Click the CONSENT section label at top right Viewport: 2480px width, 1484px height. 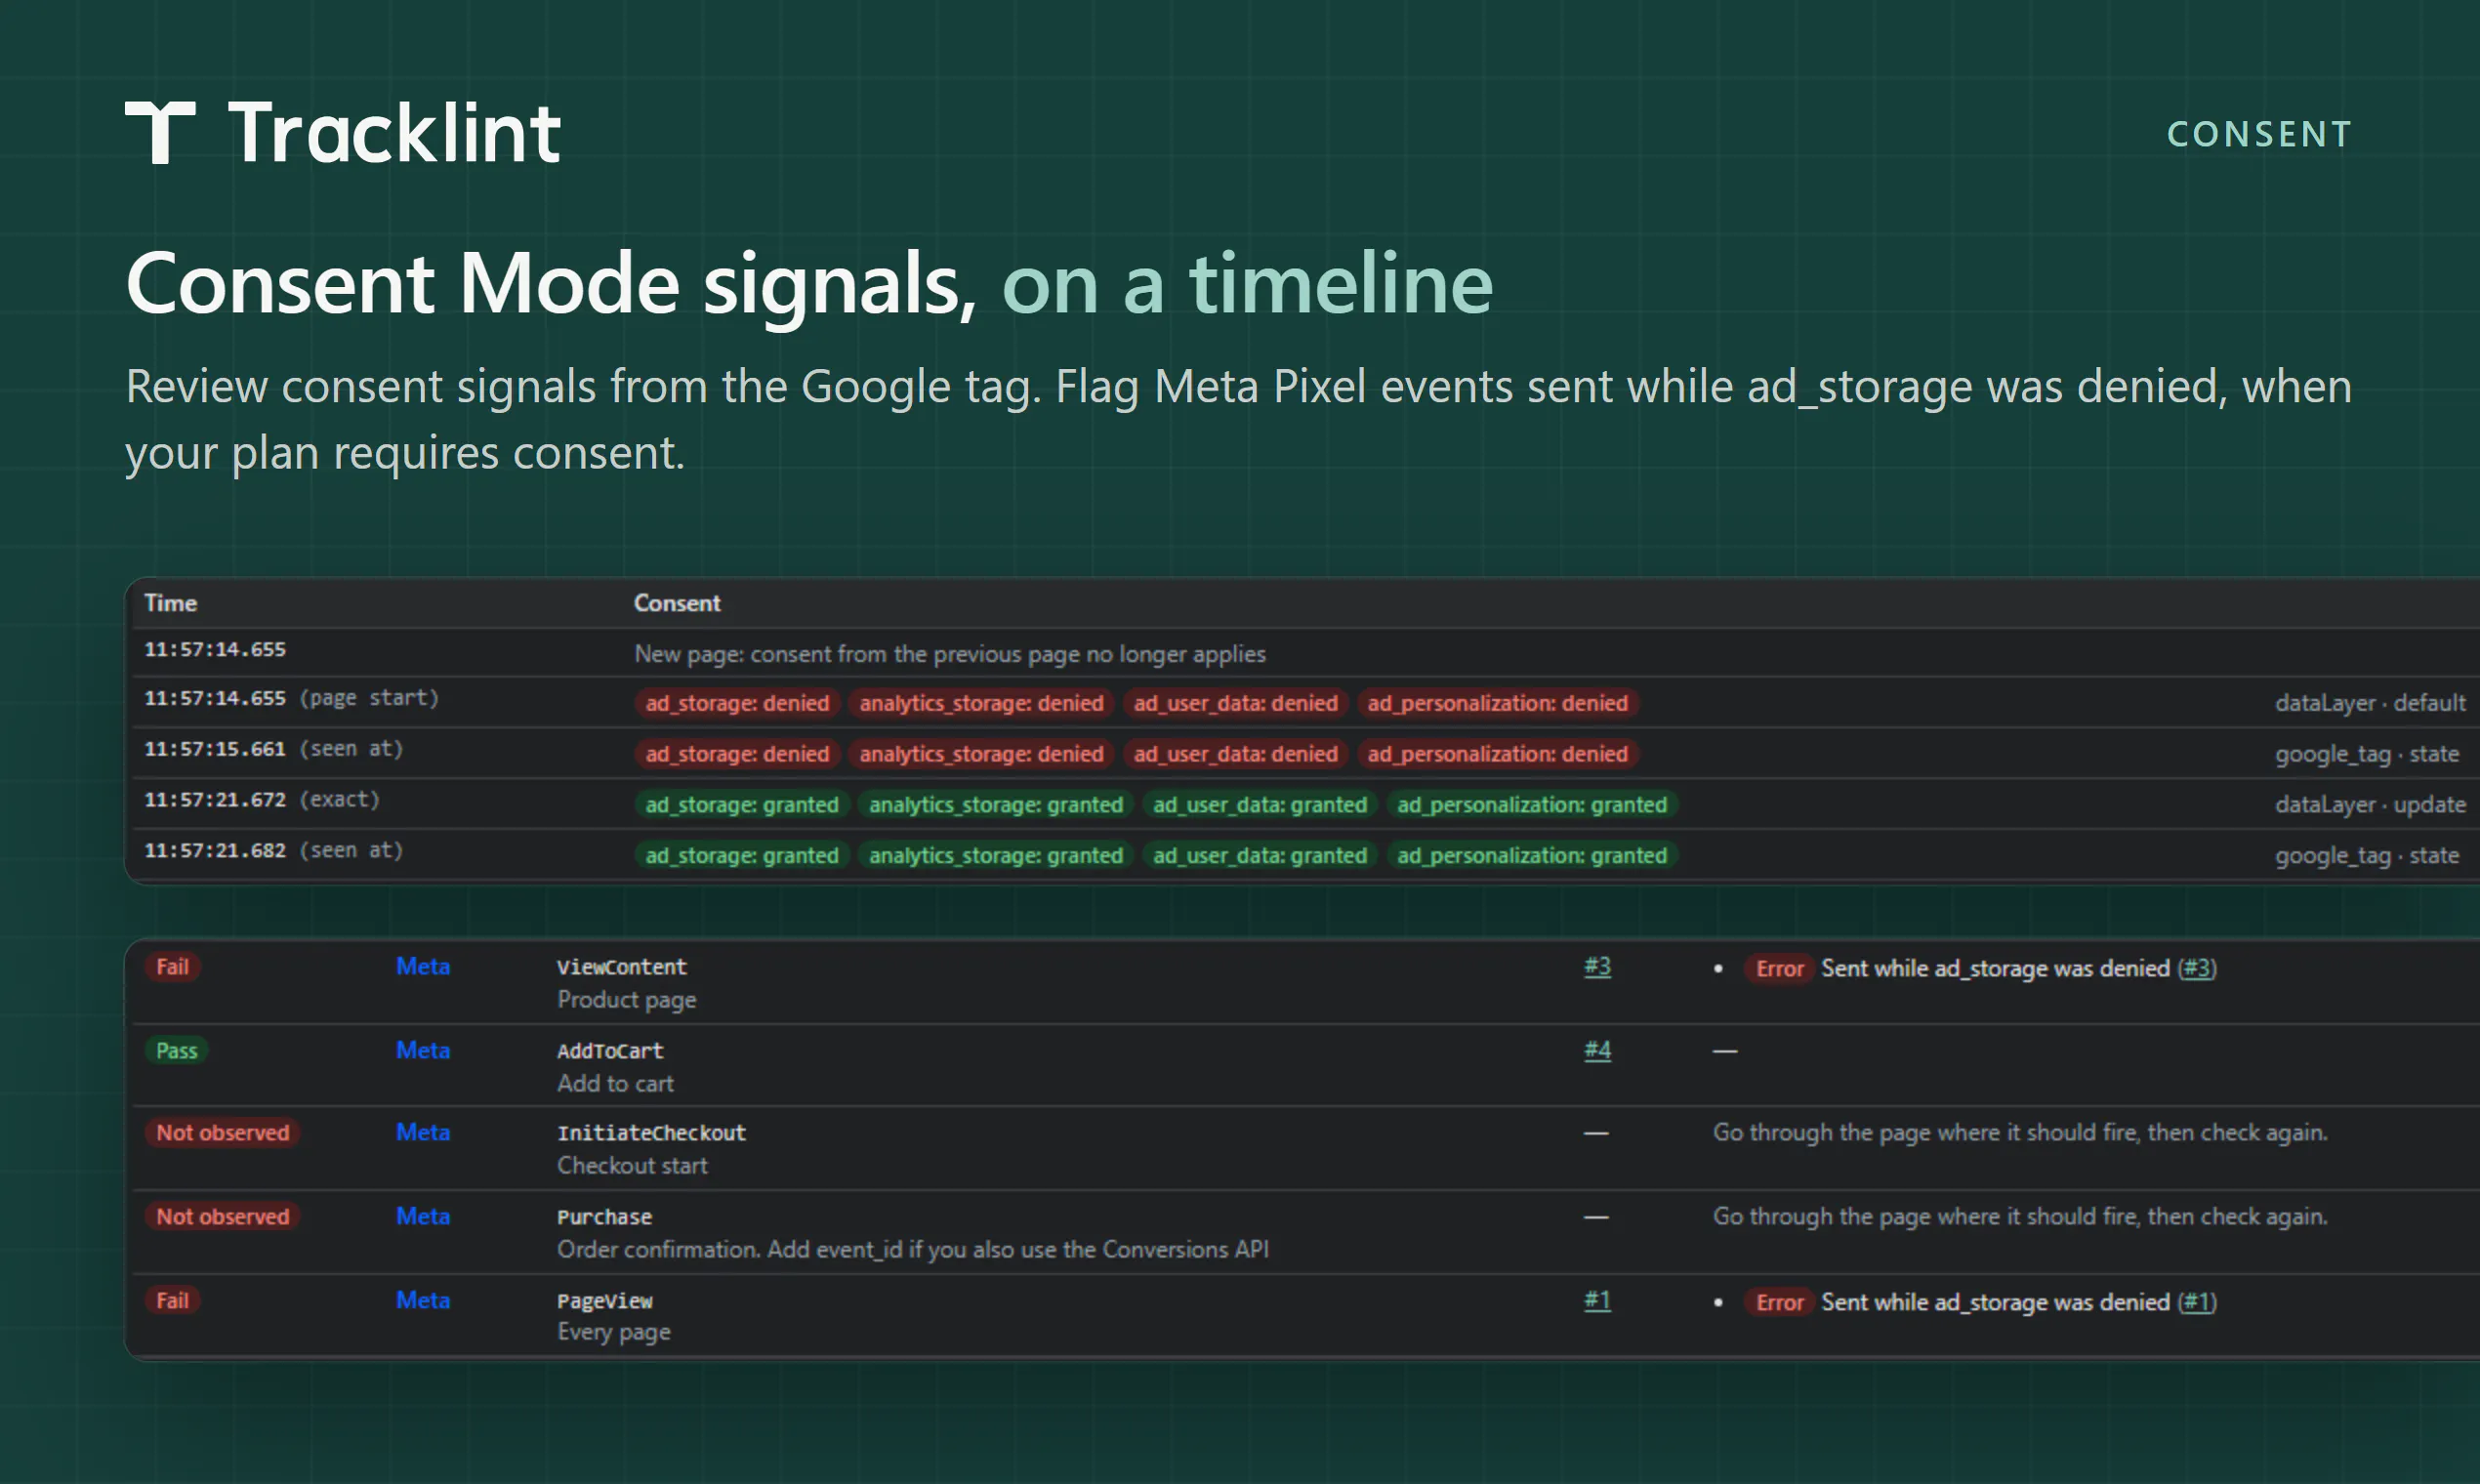(2259, 134)
